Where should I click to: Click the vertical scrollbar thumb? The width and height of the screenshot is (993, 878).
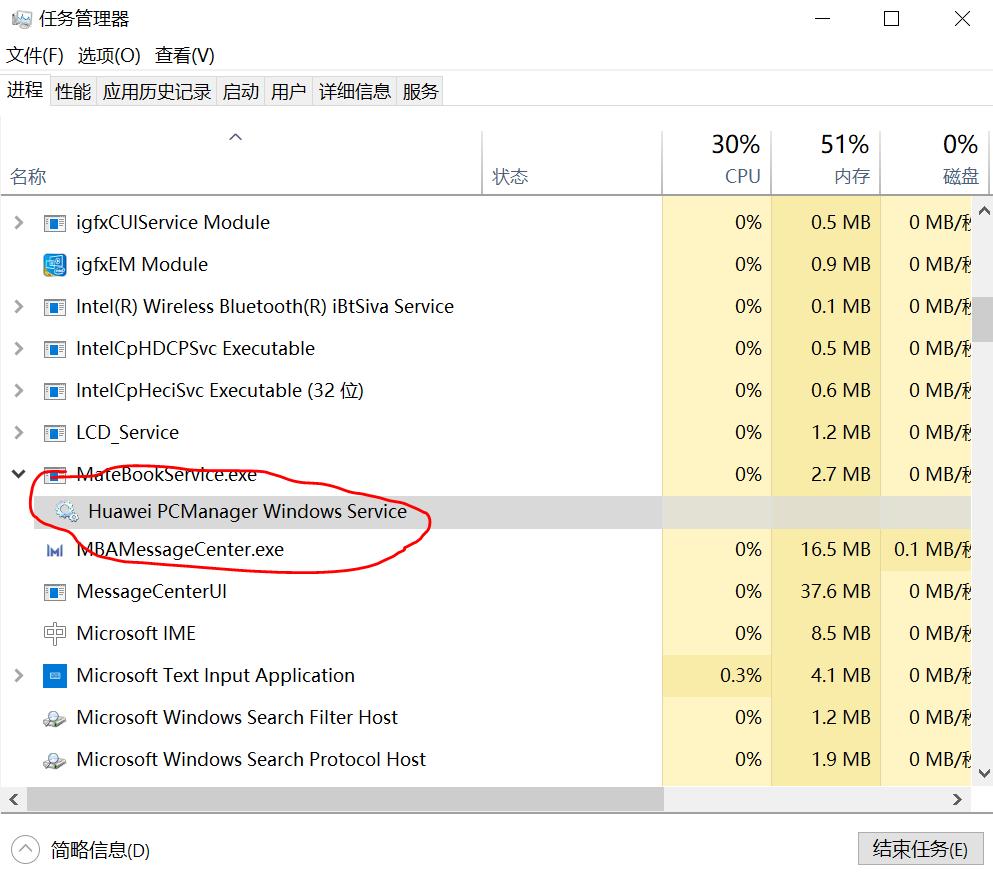(982, 320)
